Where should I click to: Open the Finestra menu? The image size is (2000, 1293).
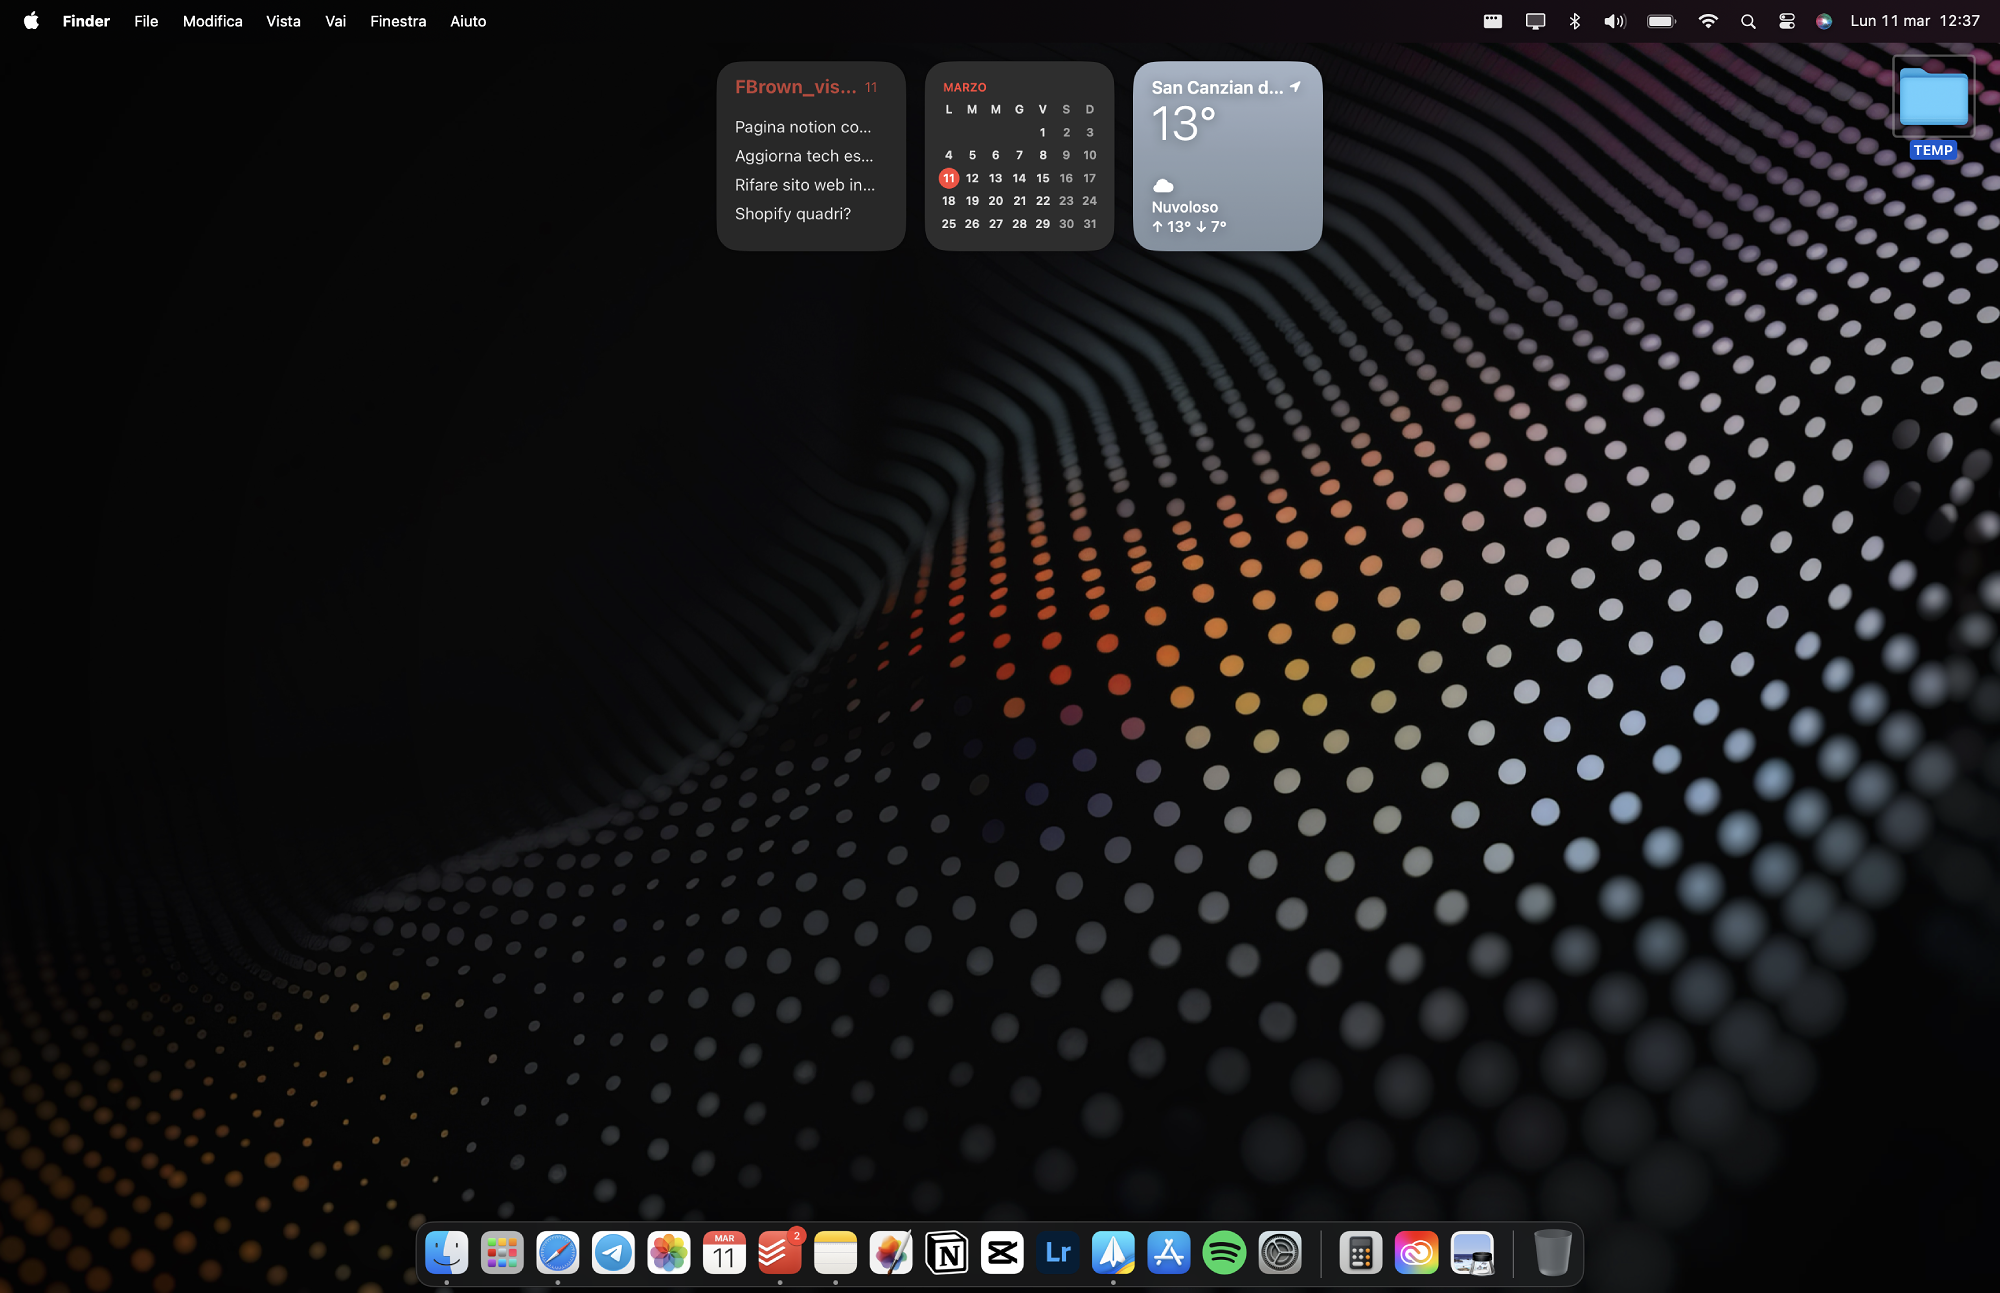point(398,21)
